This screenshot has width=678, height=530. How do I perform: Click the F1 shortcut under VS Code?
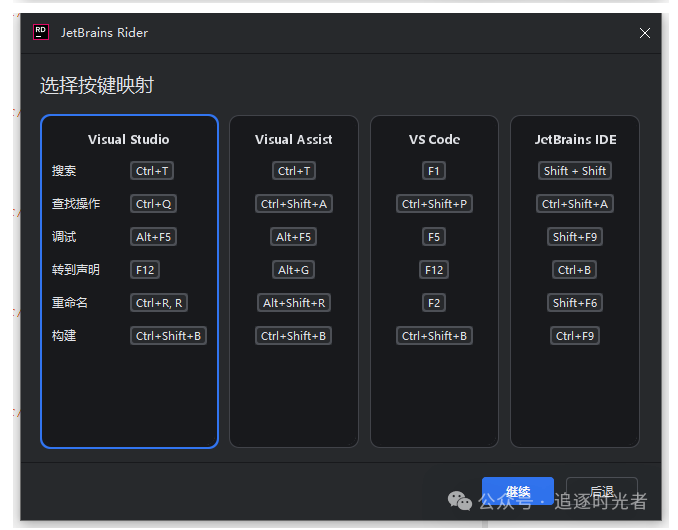click(434, 171)
